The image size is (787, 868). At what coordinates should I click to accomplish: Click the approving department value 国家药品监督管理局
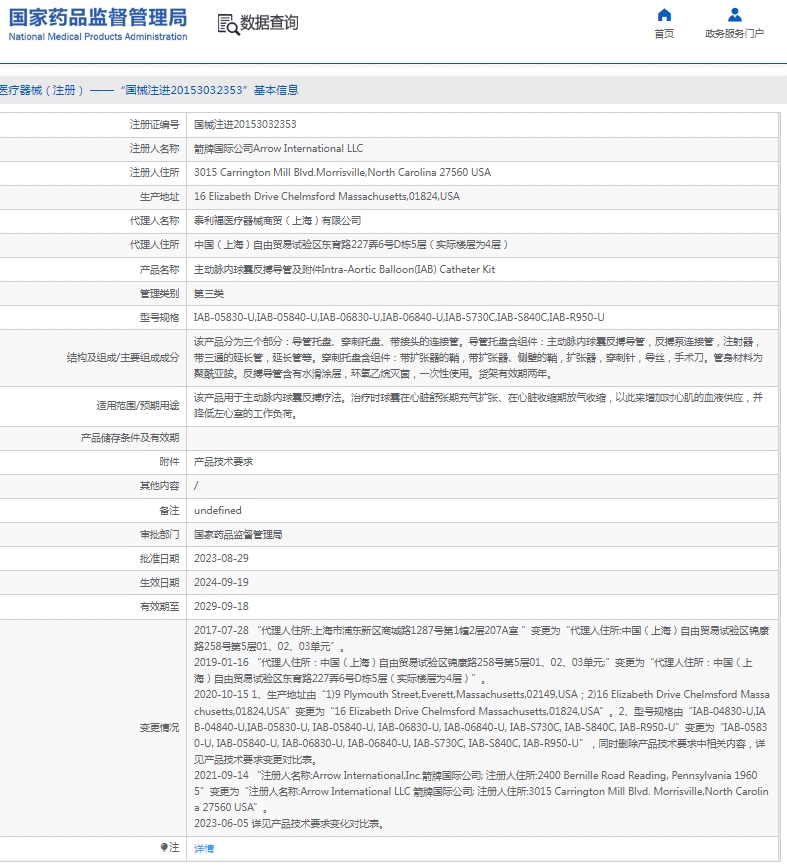click(238, 534)
